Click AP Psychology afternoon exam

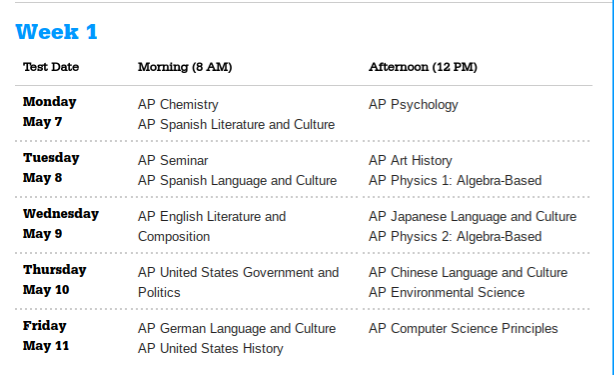coord(413,105)
